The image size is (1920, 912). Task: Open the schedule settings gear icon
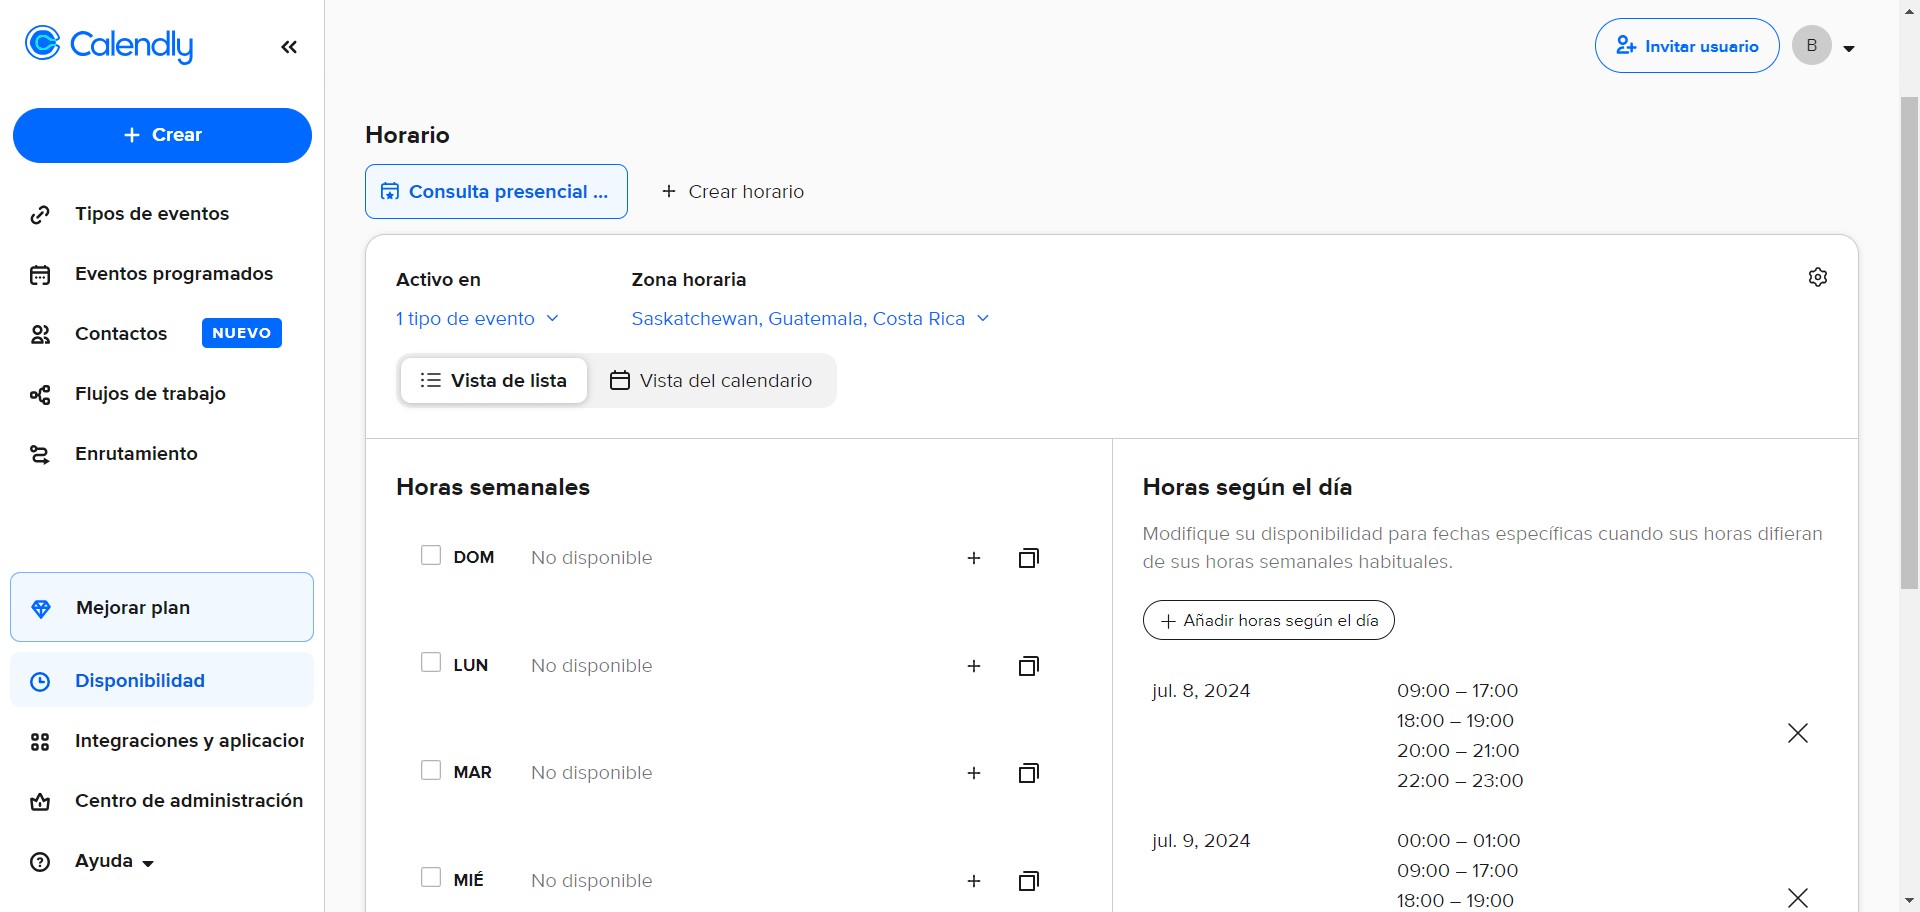1818,277
